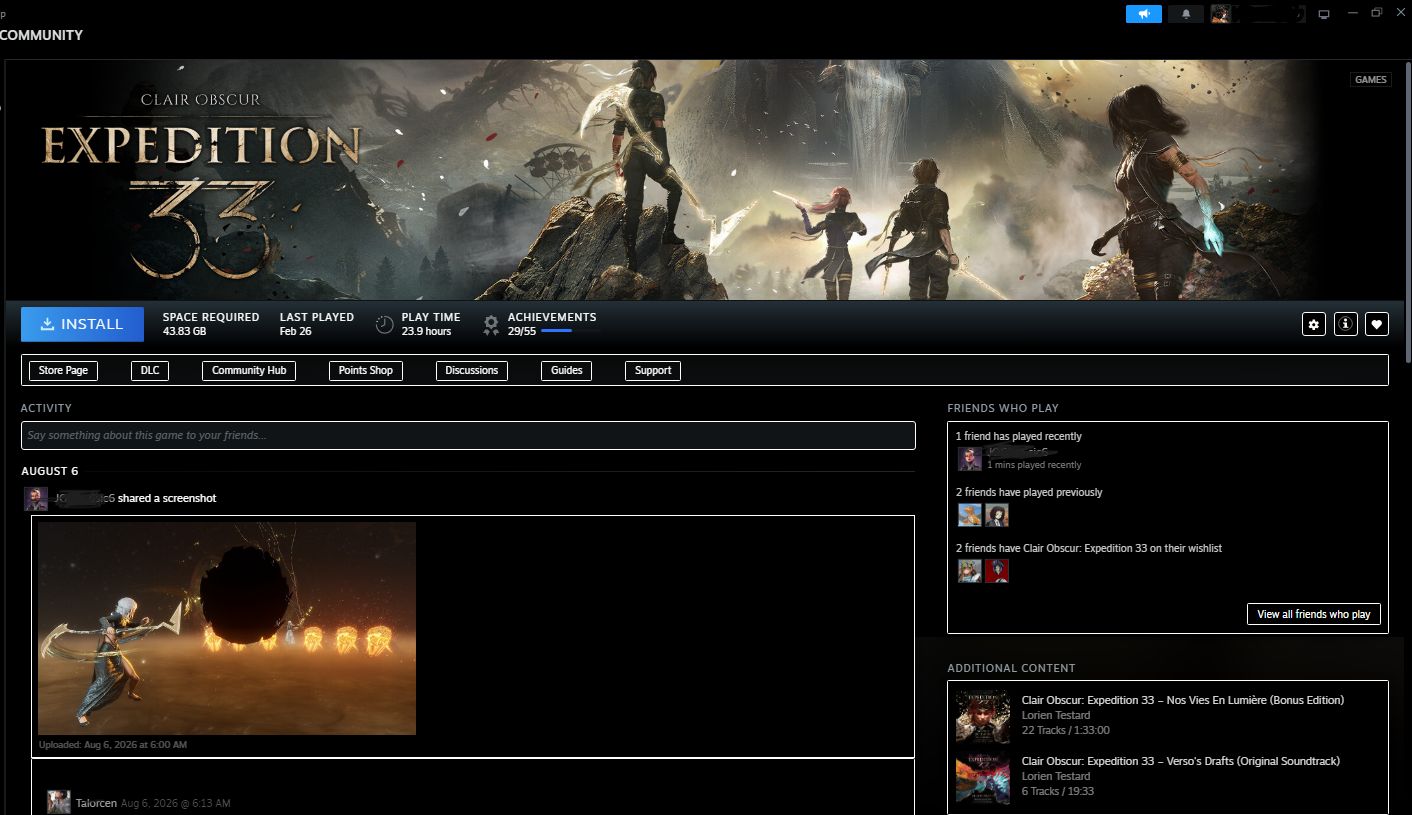
Task: Open Verso's Drafts soundtrack cover
Action: pos(983,778)
